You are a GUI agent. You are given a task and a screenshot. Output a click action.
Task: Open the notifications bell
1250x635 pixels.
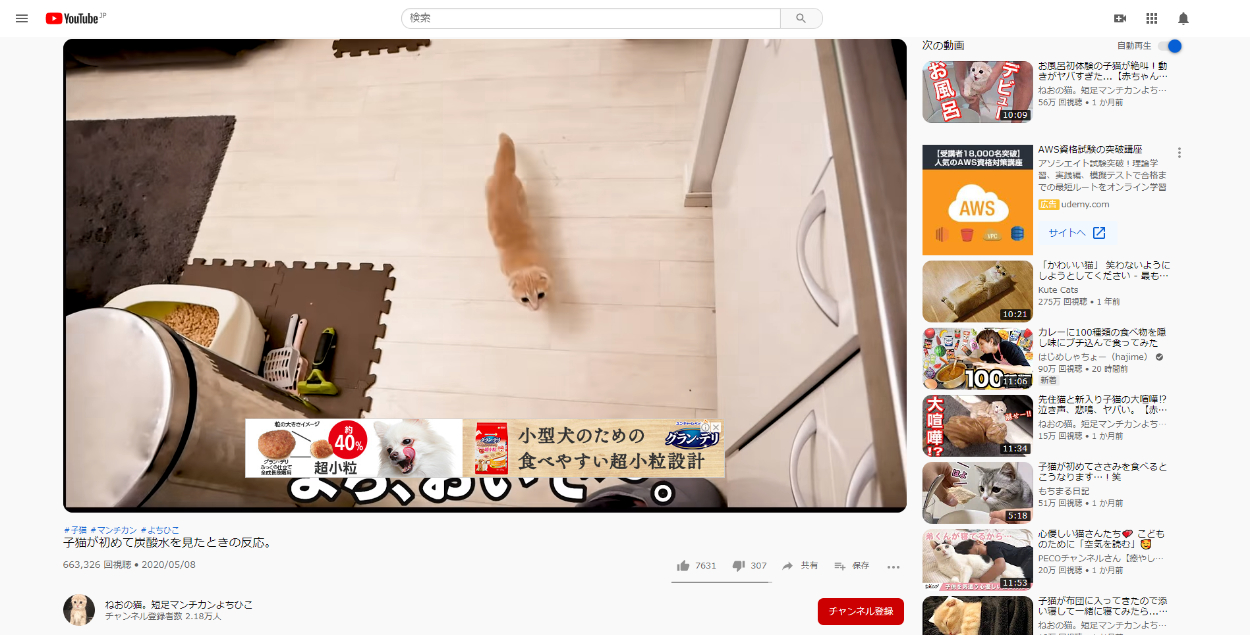[x=1183, y=18]
